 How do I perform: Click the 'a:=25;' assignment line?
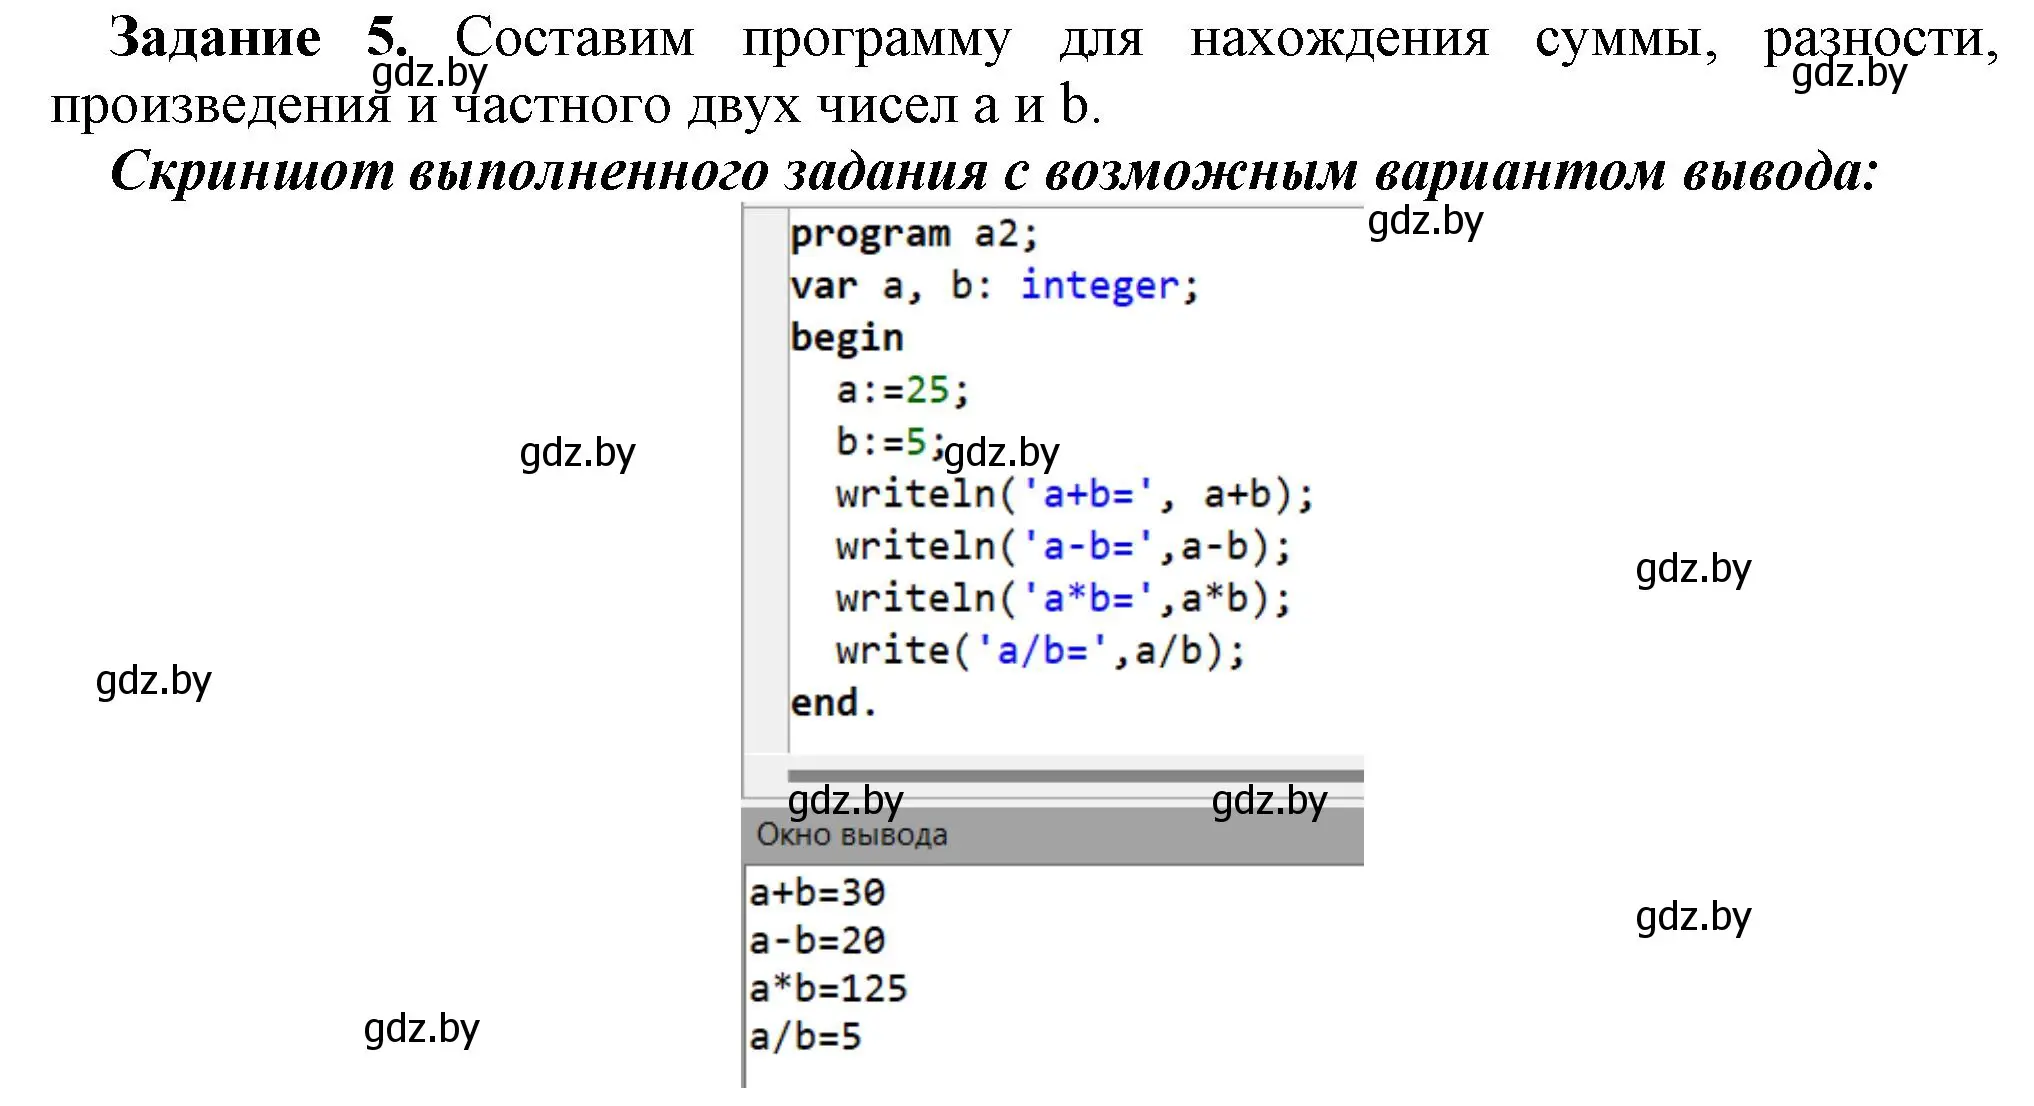(x=903, y=390)
